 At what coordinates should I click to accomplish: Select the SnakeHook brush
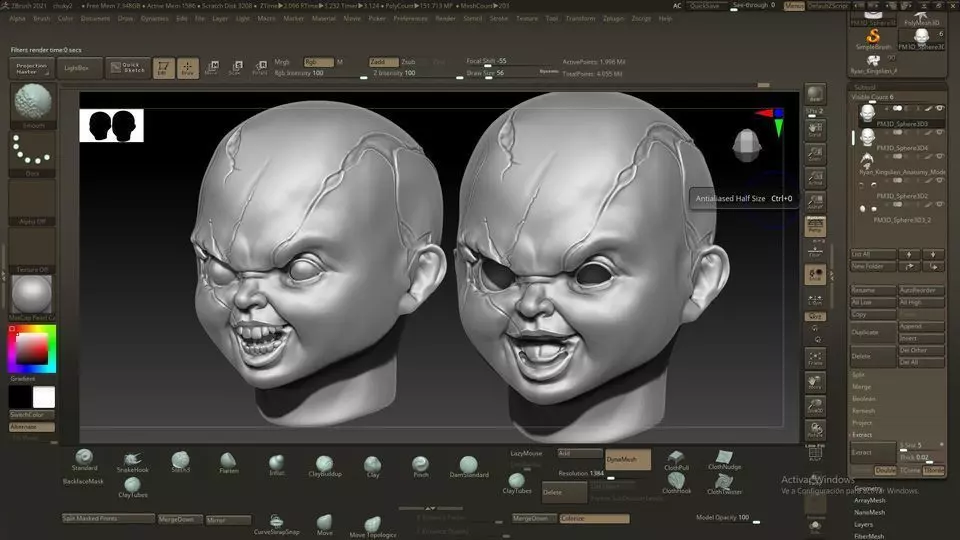click(132, 462)
